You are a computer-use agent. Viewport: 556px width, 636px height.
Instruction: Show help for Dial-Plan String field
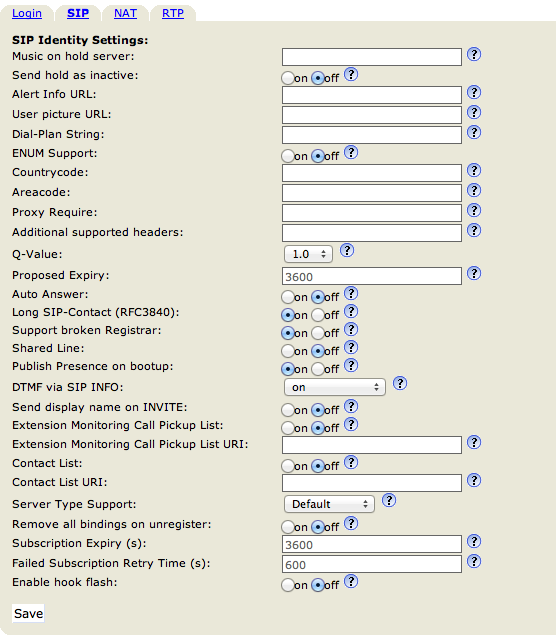(474, 132)
